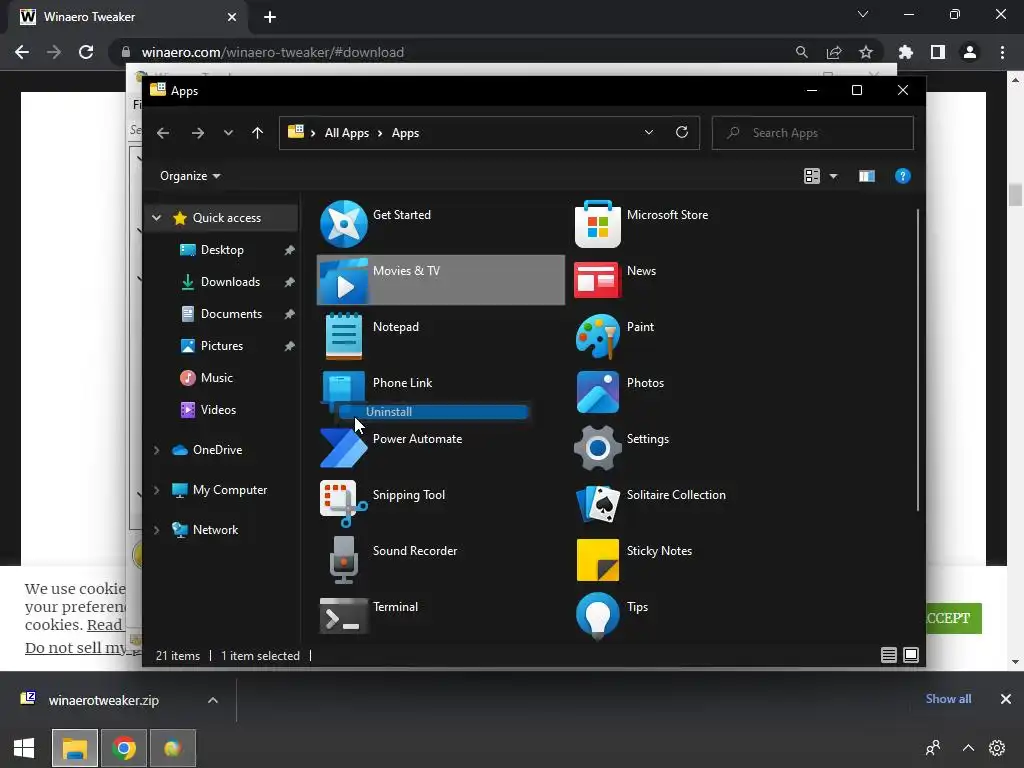Open Chrome three-dot menu
The image size is (1024, 768).
1002,52
